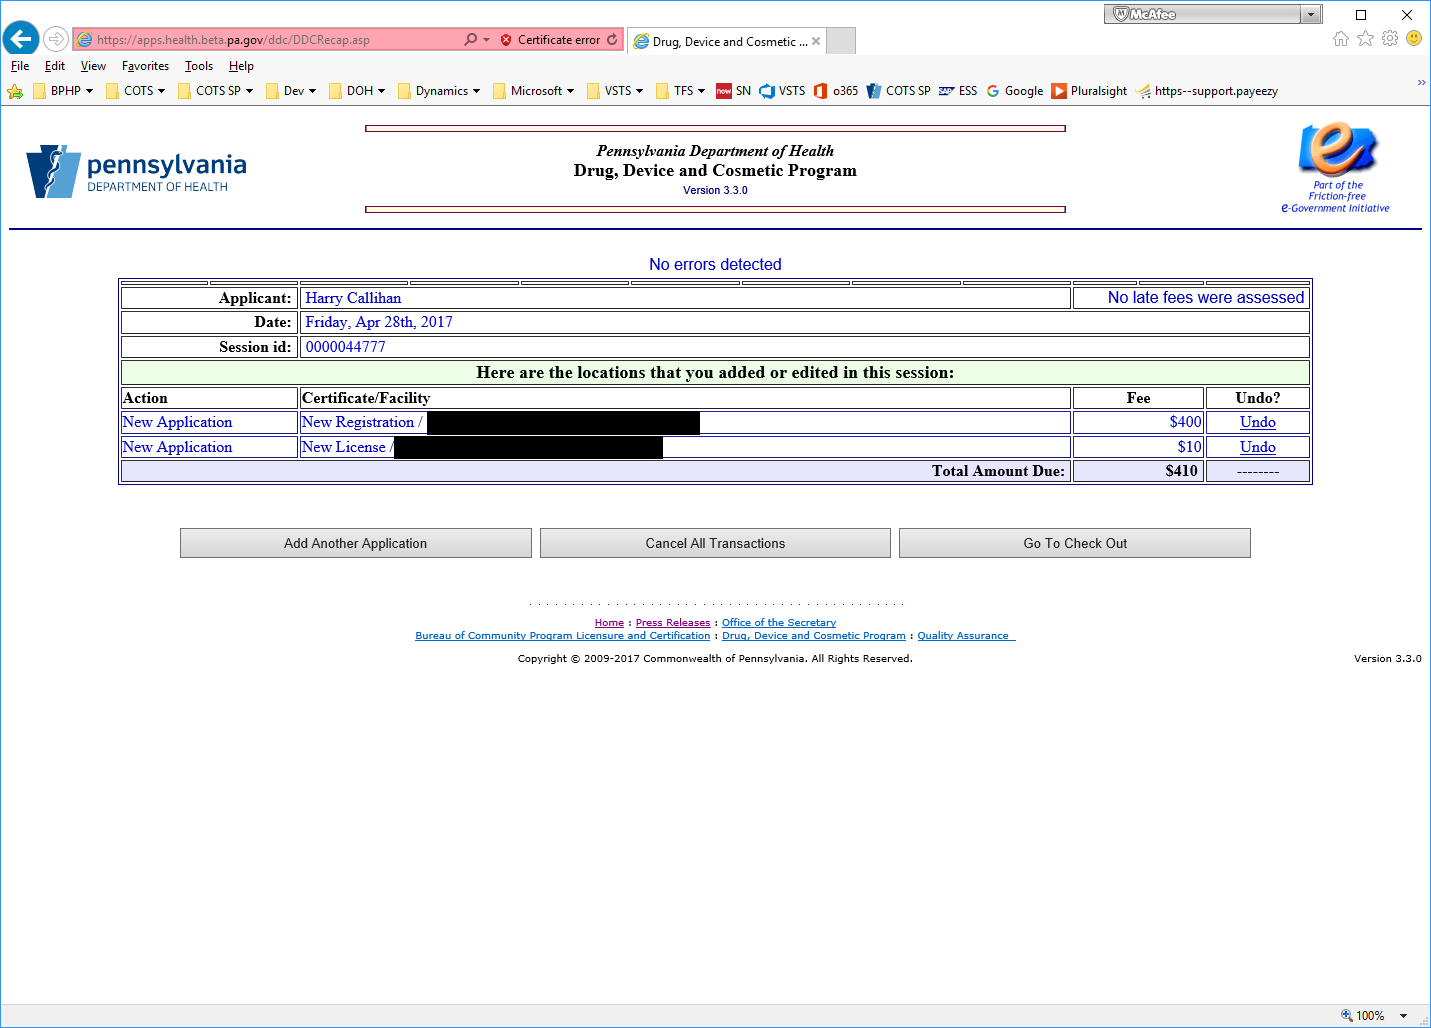Click the Go To Check Out button
1431x1028 pixels.
click(x=1074, y=542)
